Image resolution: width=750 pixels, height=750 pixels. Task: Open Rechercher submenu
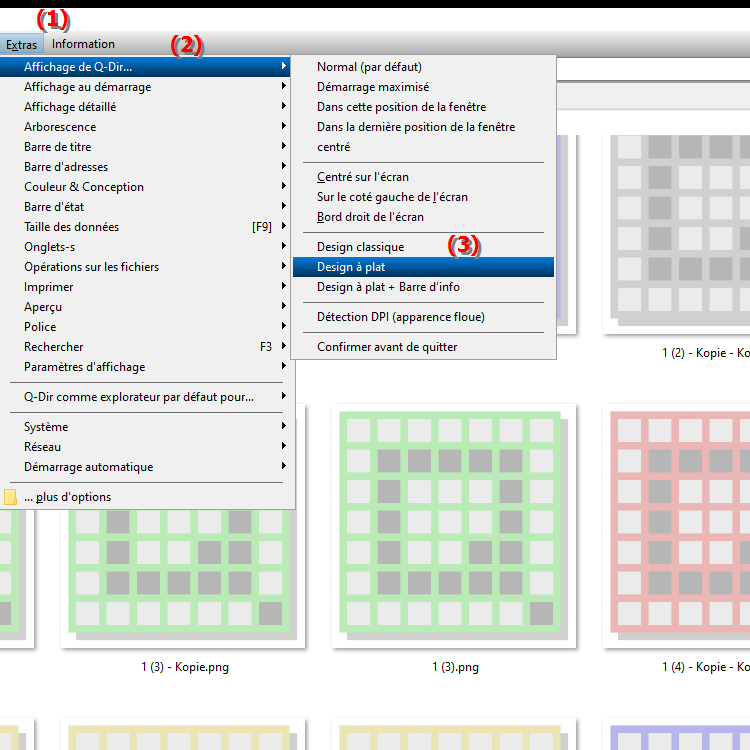[x=145, y=347]
